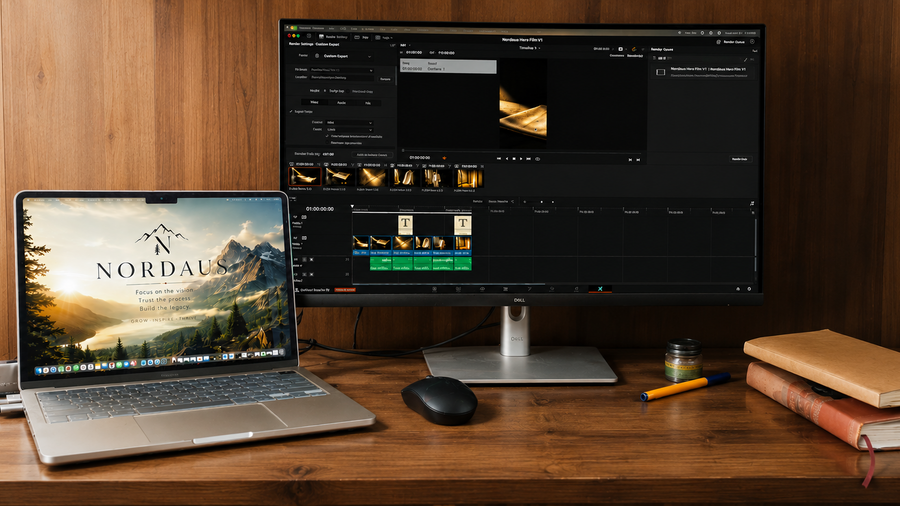Open viewer mode dropdown above timecode
The width and height of the screenshot is (900, 506).
click(406, 45)
